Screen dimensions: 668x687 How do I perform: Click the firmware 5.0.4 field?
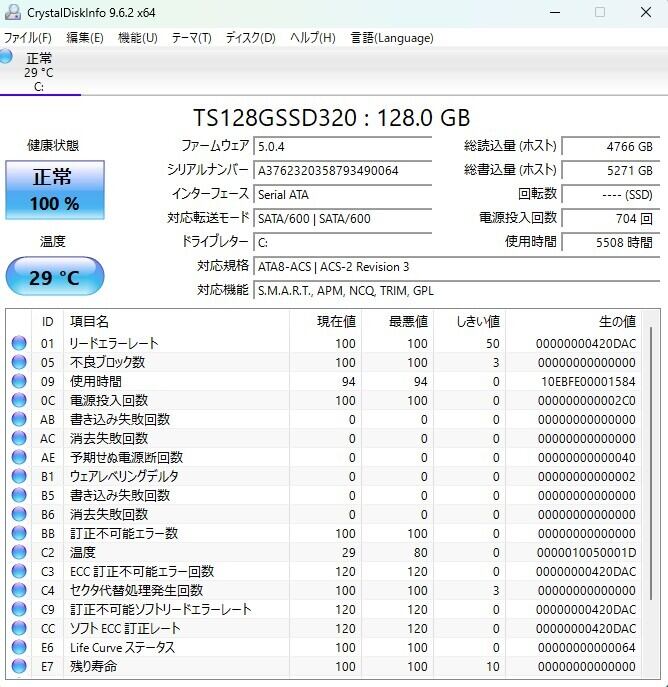click(x=342, y=147)
